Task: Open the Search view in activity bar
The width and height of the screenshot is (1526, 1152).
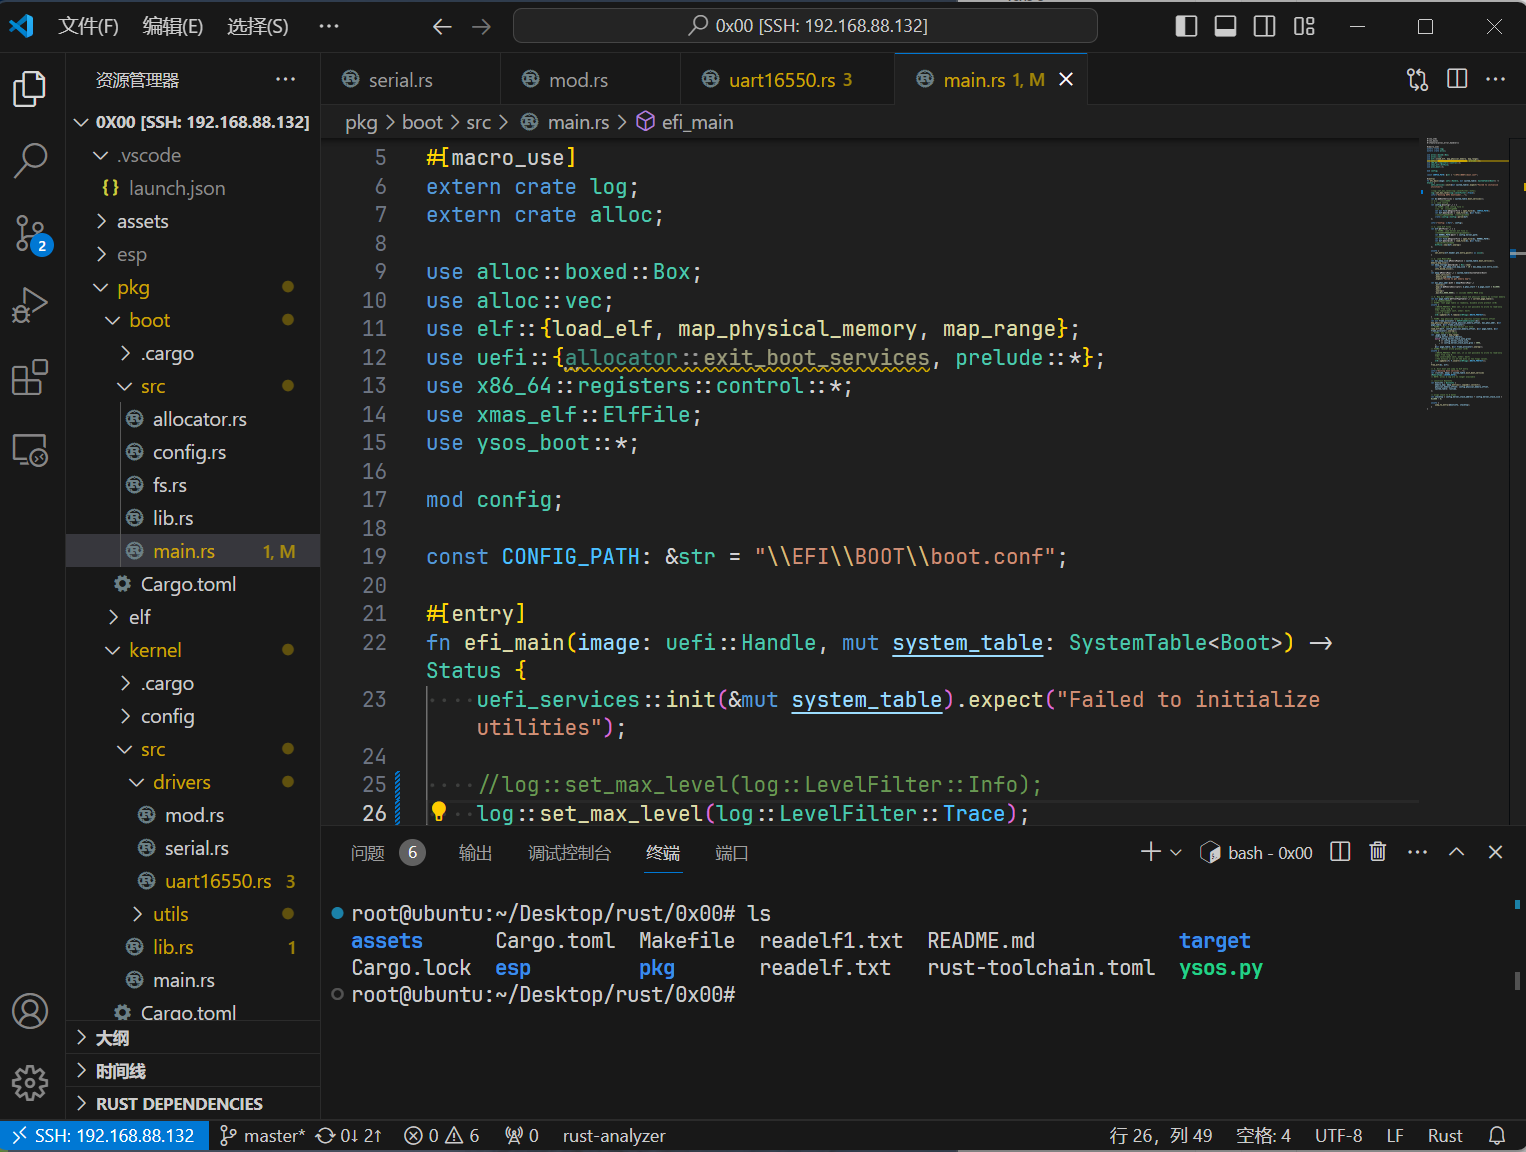Action: [30, 160]
